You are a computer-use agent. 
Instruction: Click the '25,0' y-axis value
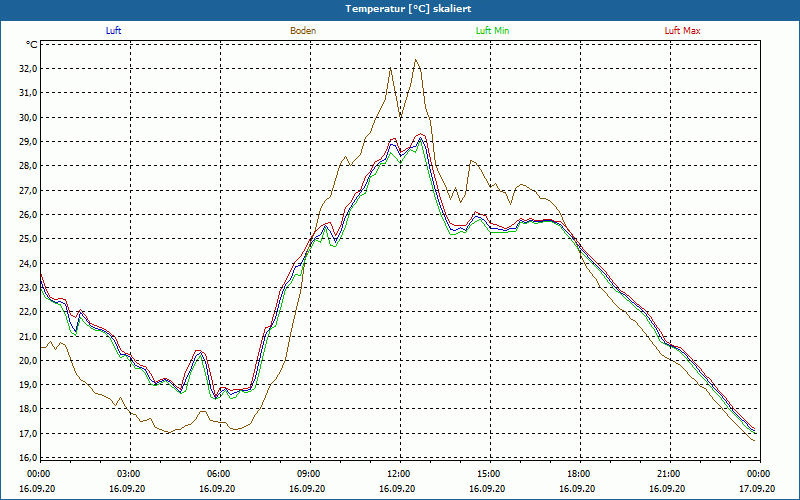click(x=29, y=239)
